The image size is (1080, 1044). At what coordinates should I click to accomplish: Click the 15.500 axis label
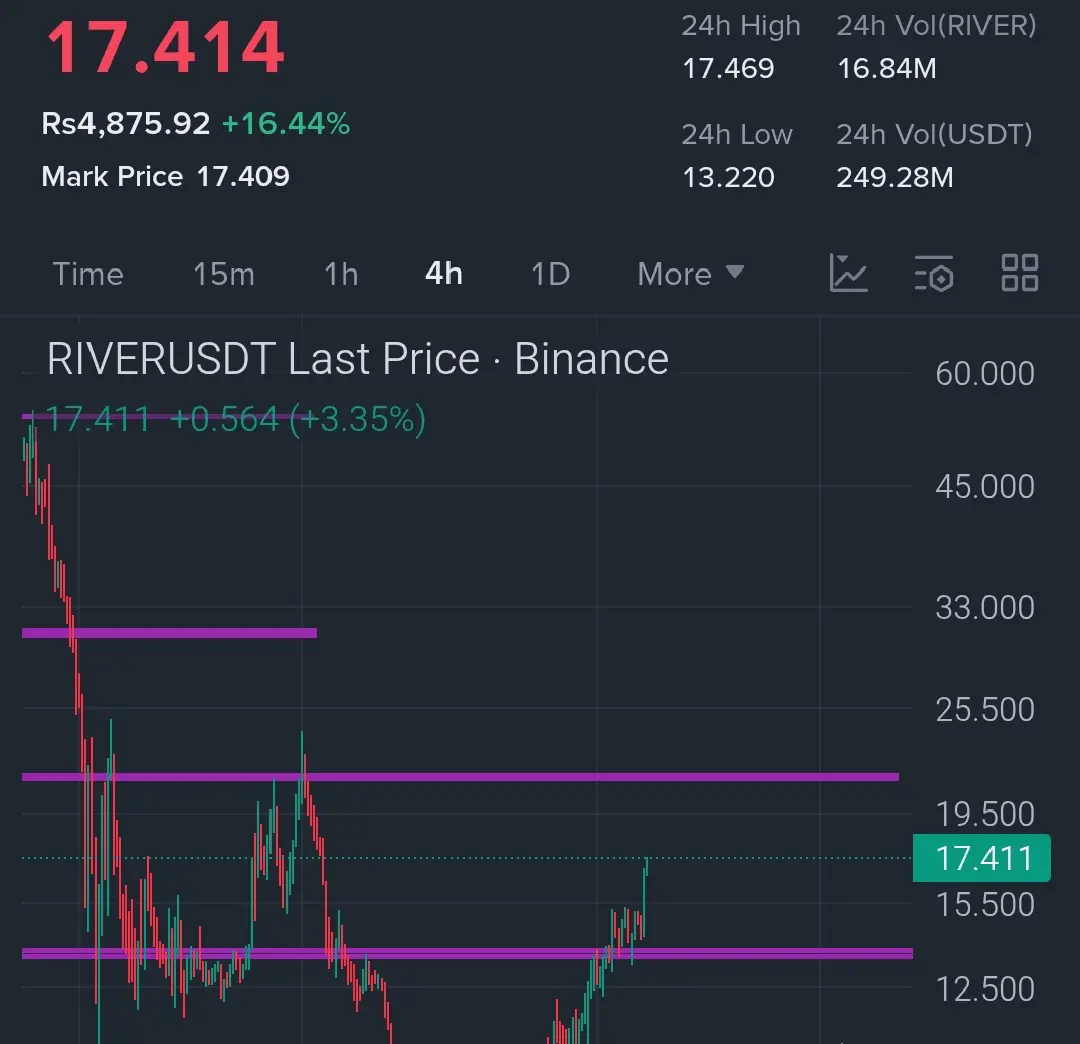[985, 905]
